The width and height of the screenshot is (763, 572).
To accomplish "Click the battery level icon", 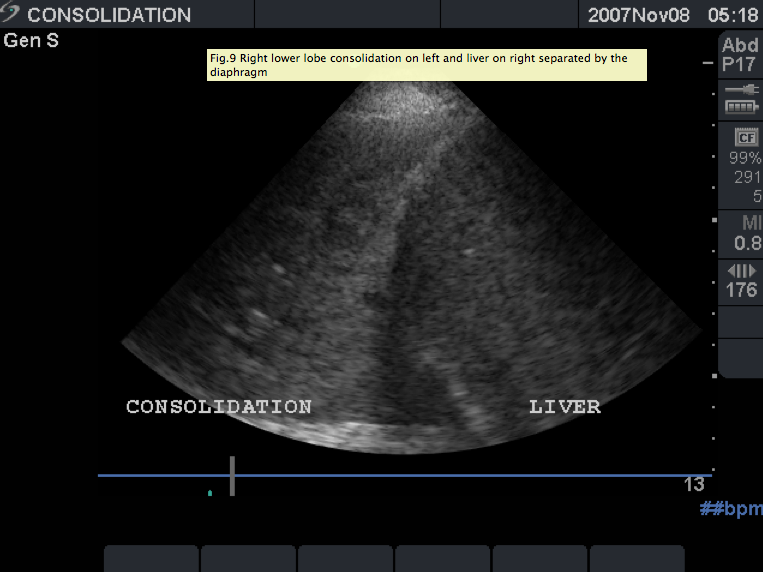I will [x=742, y=107].
